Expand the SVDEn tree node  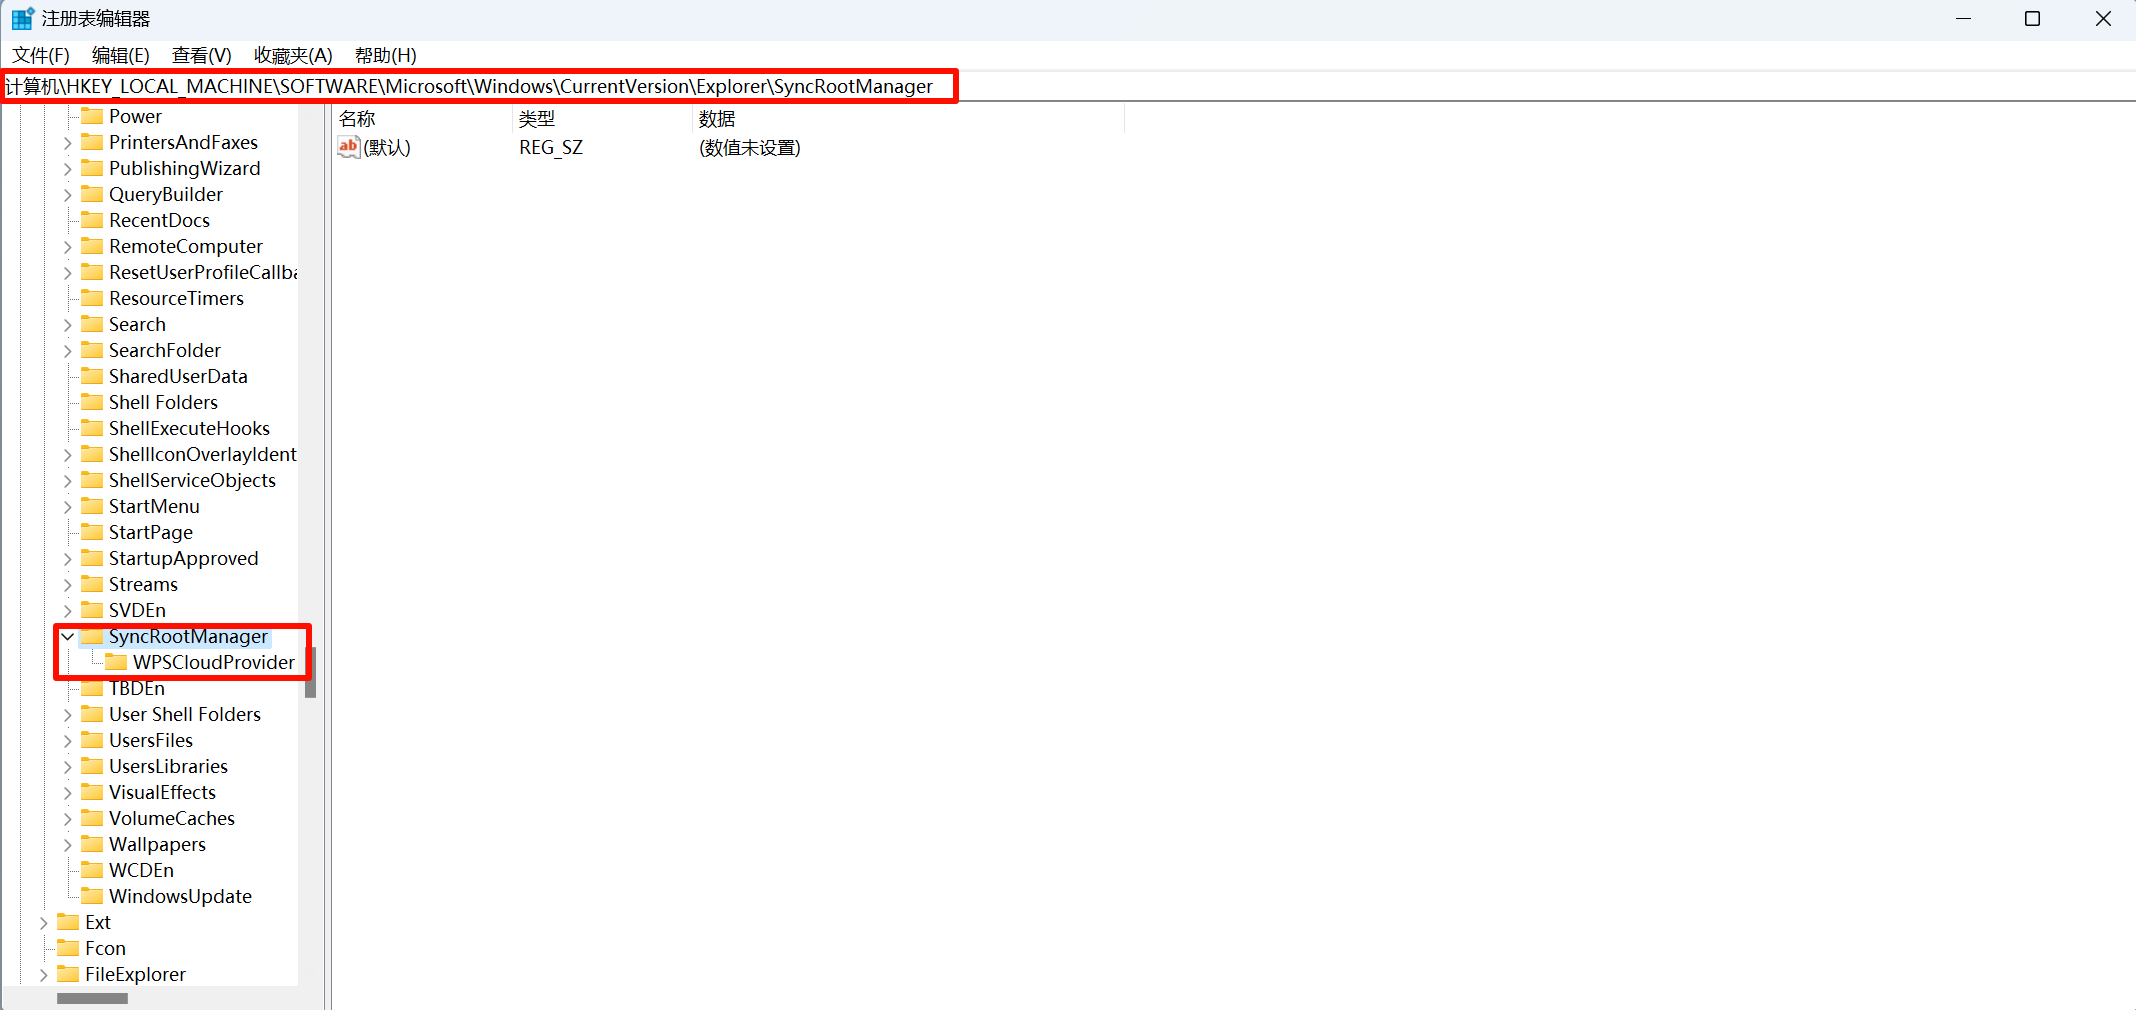67,611
